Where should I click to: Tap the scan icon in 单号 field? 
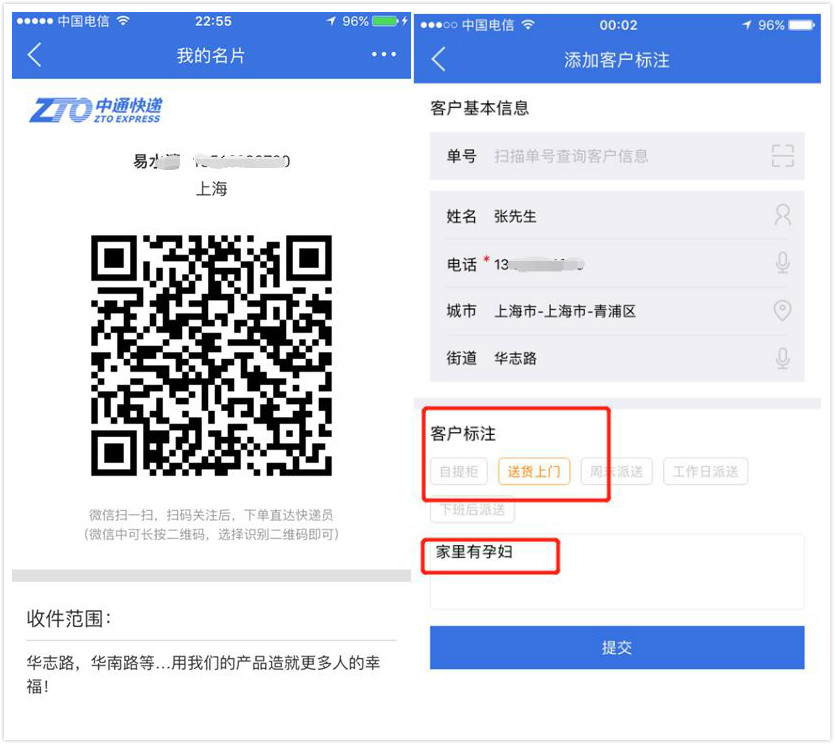[782, 156]
